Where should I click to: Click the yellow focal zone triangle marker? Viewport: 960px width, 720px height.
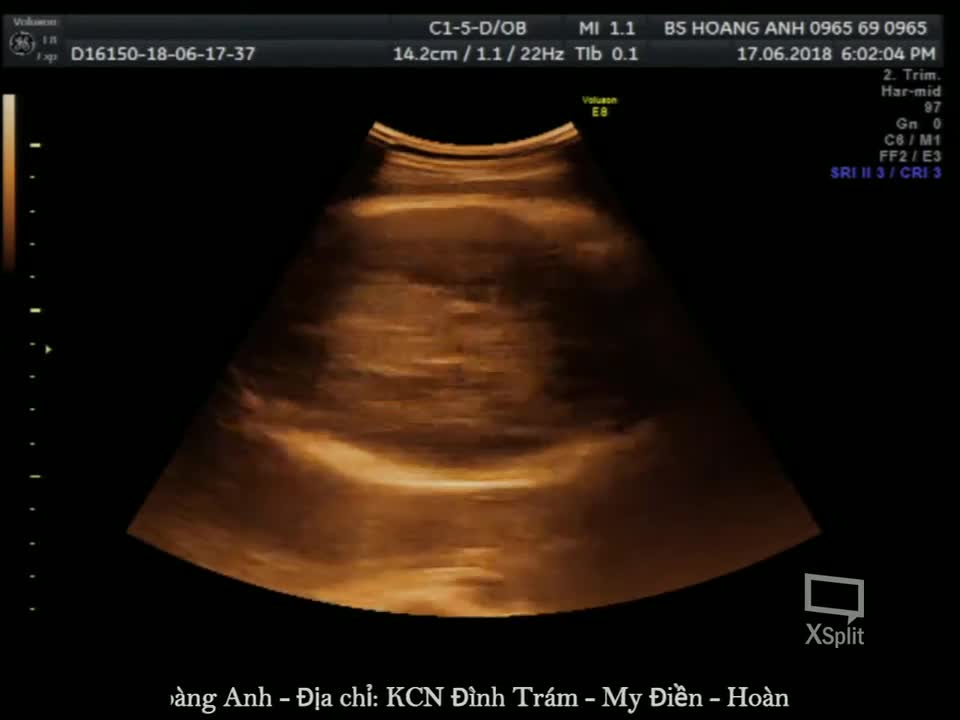point(48,350)
